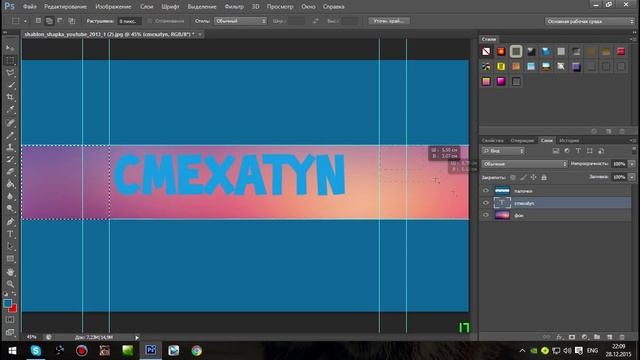Viewport: 640px width, 360px height.
Task: Switch to the Actions tab
Action: pos(522,140)
